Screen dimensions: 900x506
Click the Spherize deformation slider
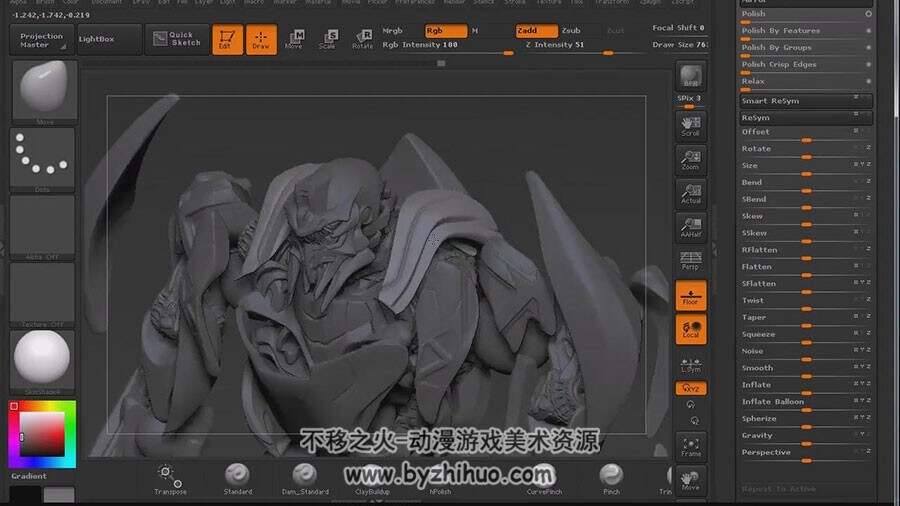[806, 420]
